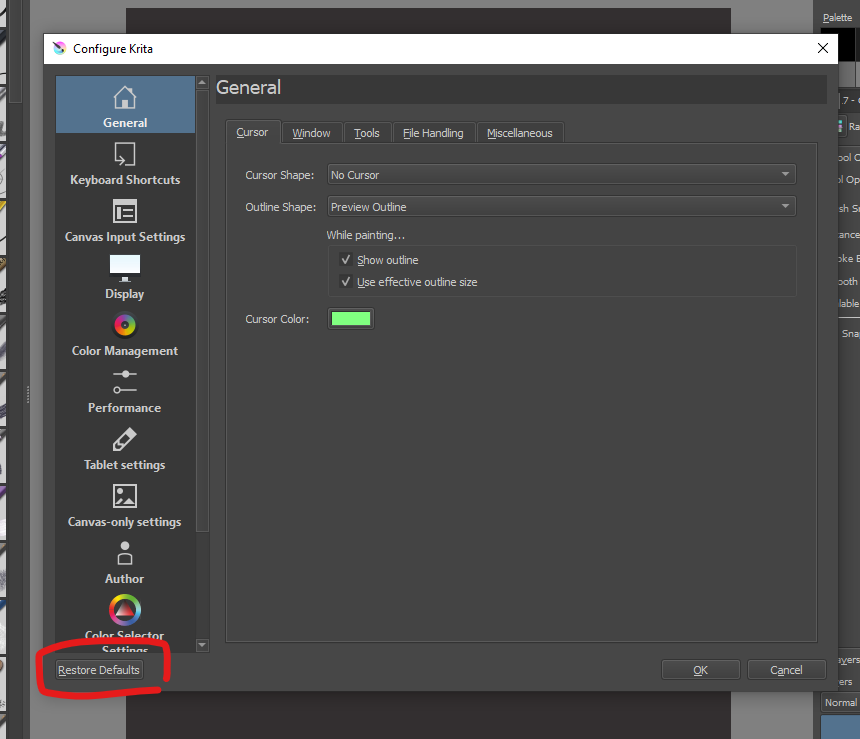Open Canvas Input Settings icon

(x=125, y=211)
